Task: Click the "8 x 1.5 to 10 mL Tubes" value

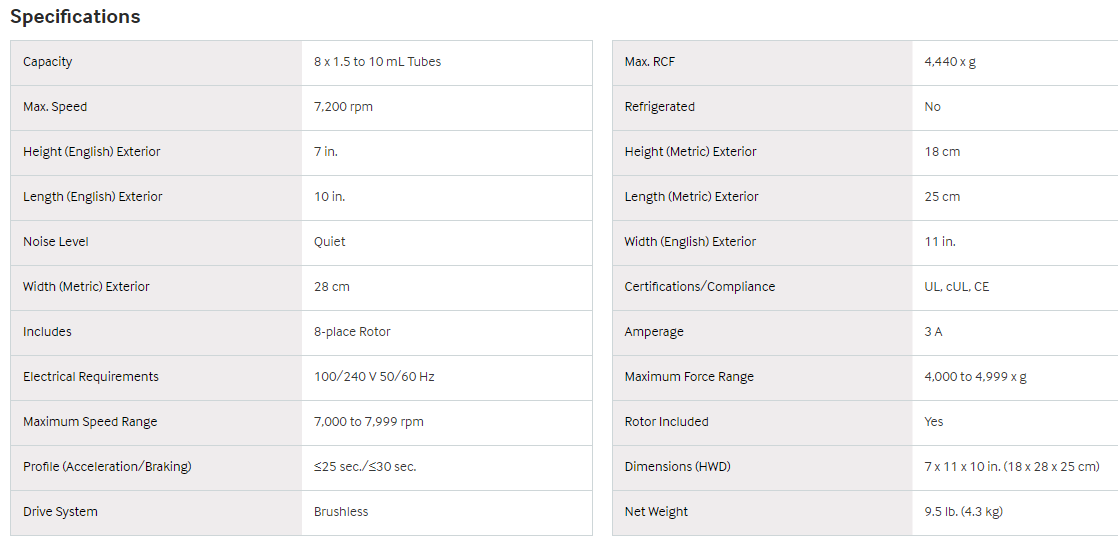Action: coord(377,62)
